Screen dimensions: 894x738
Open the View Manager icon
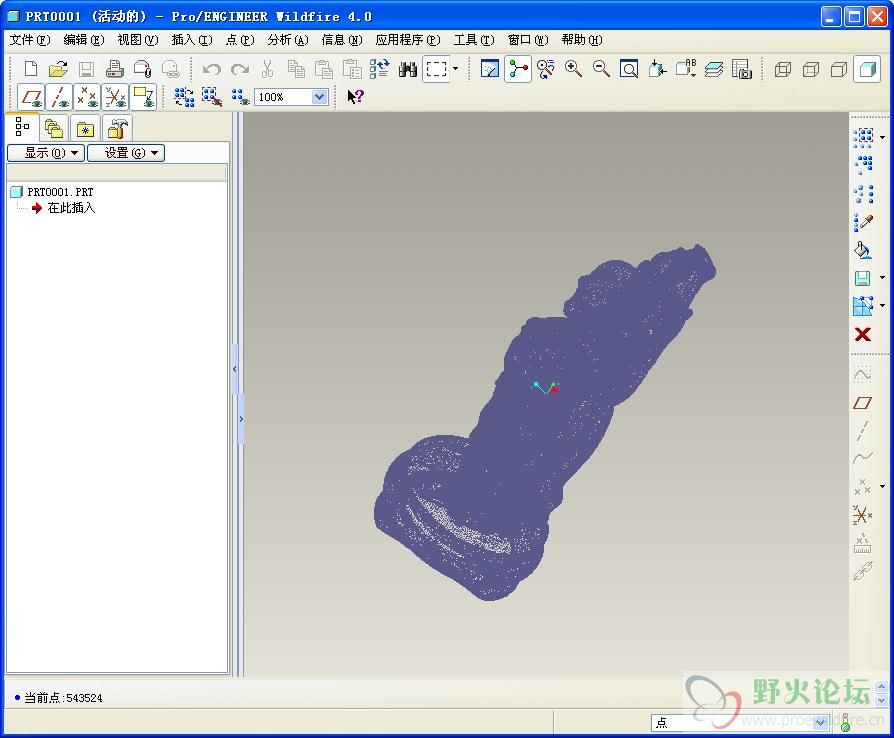pyautogui.click(x=741, y=69)
